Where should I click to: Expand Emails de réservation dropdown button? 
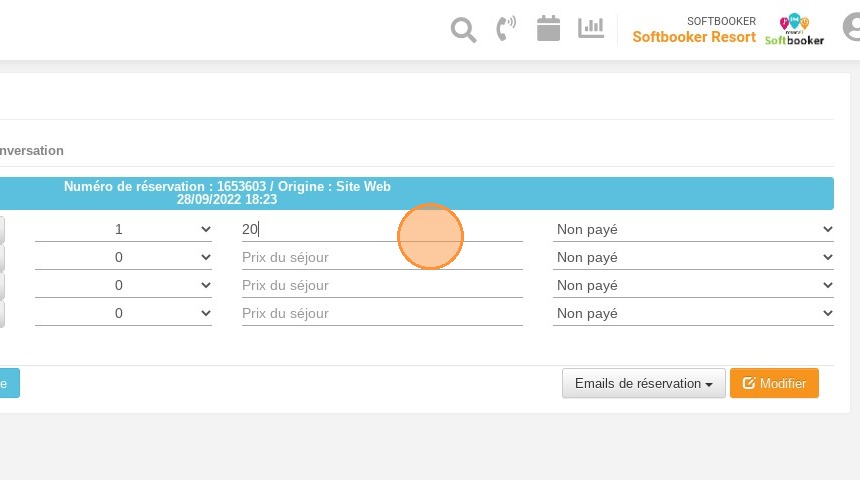(x=643, y=383)
